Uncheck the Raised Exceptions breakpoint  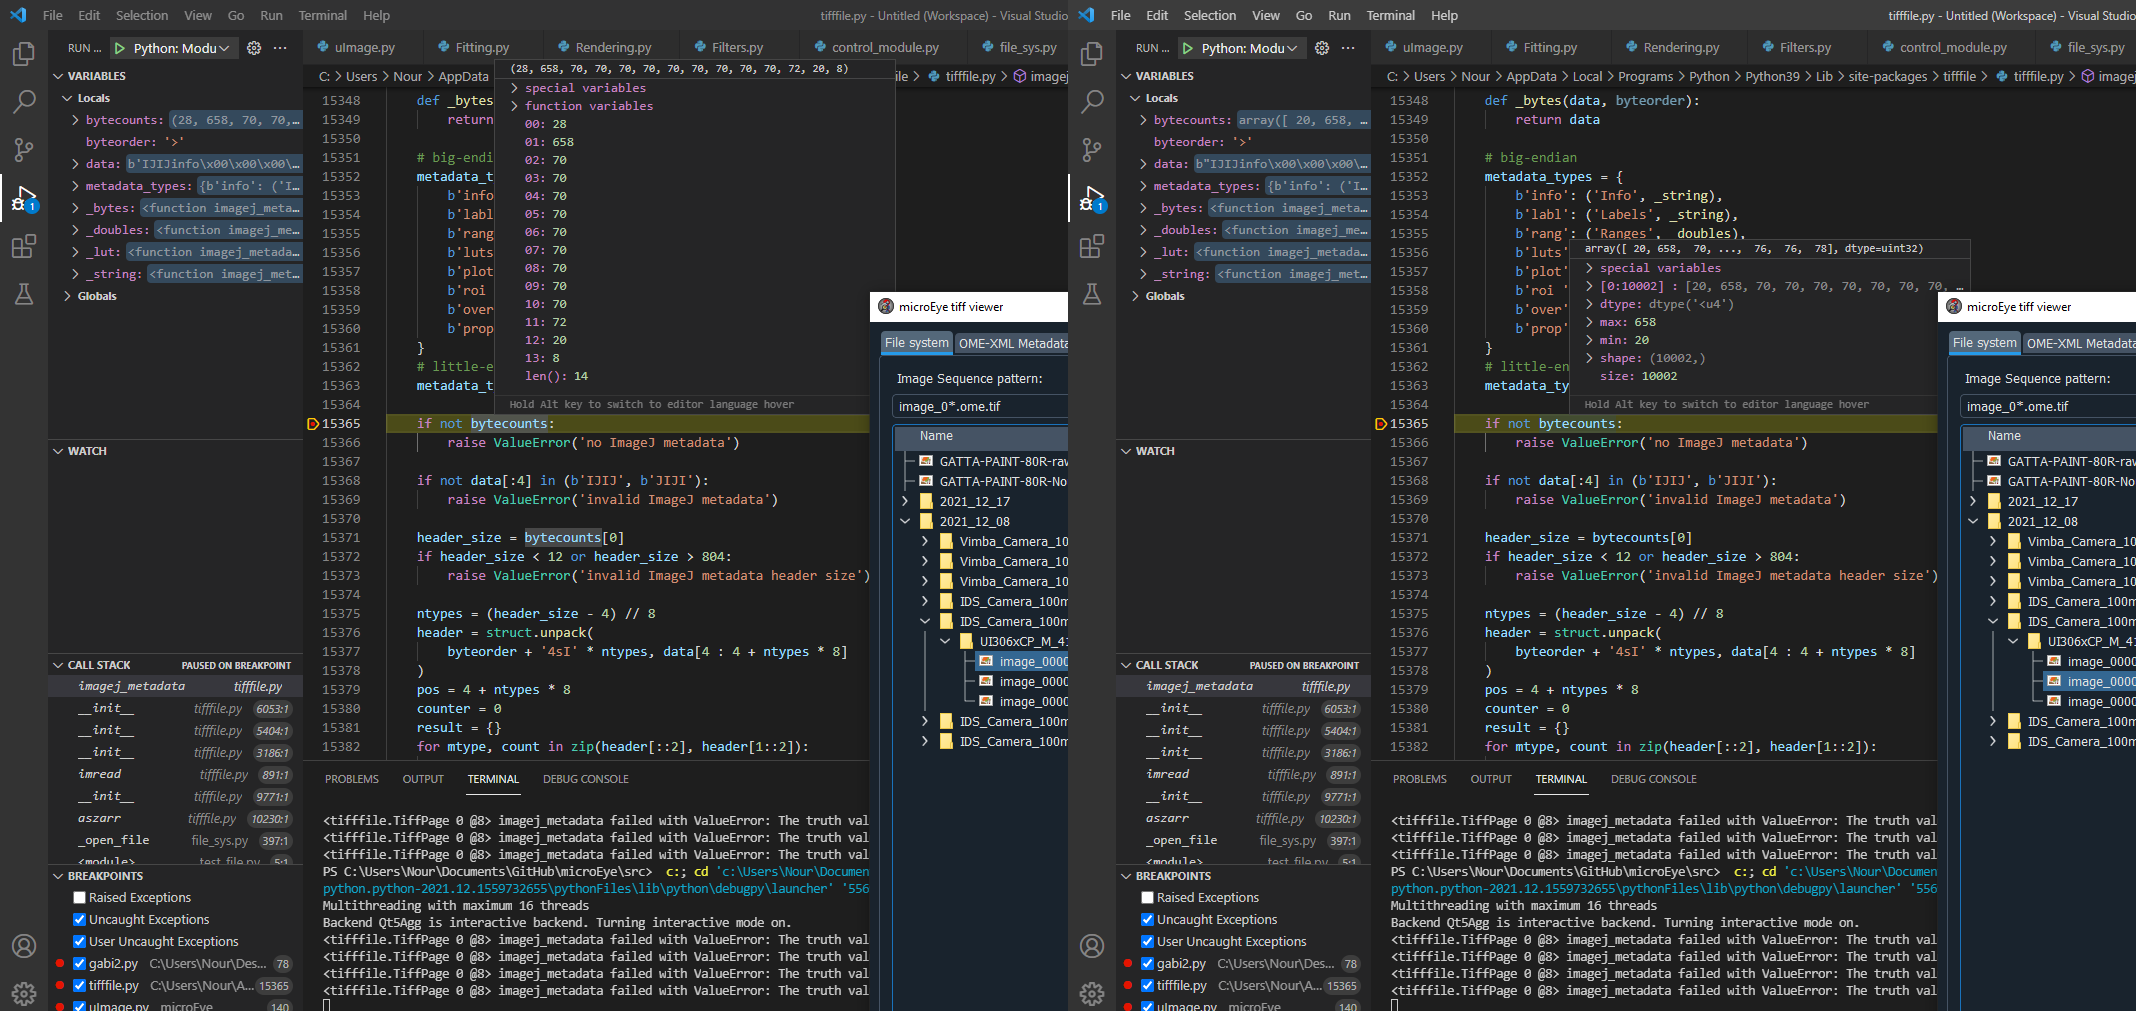pos(79,897)
